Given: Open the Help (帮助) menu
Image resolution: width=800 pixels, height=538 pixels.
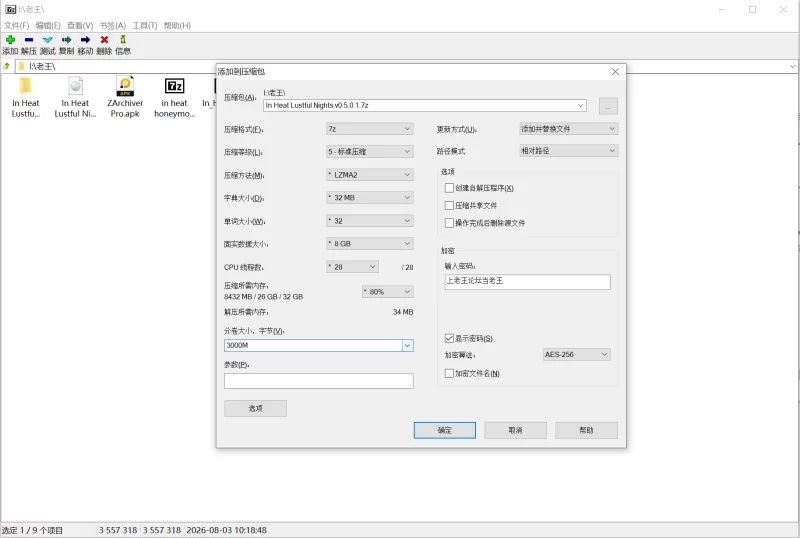Looking at the screenshot, I should [177, 26].
